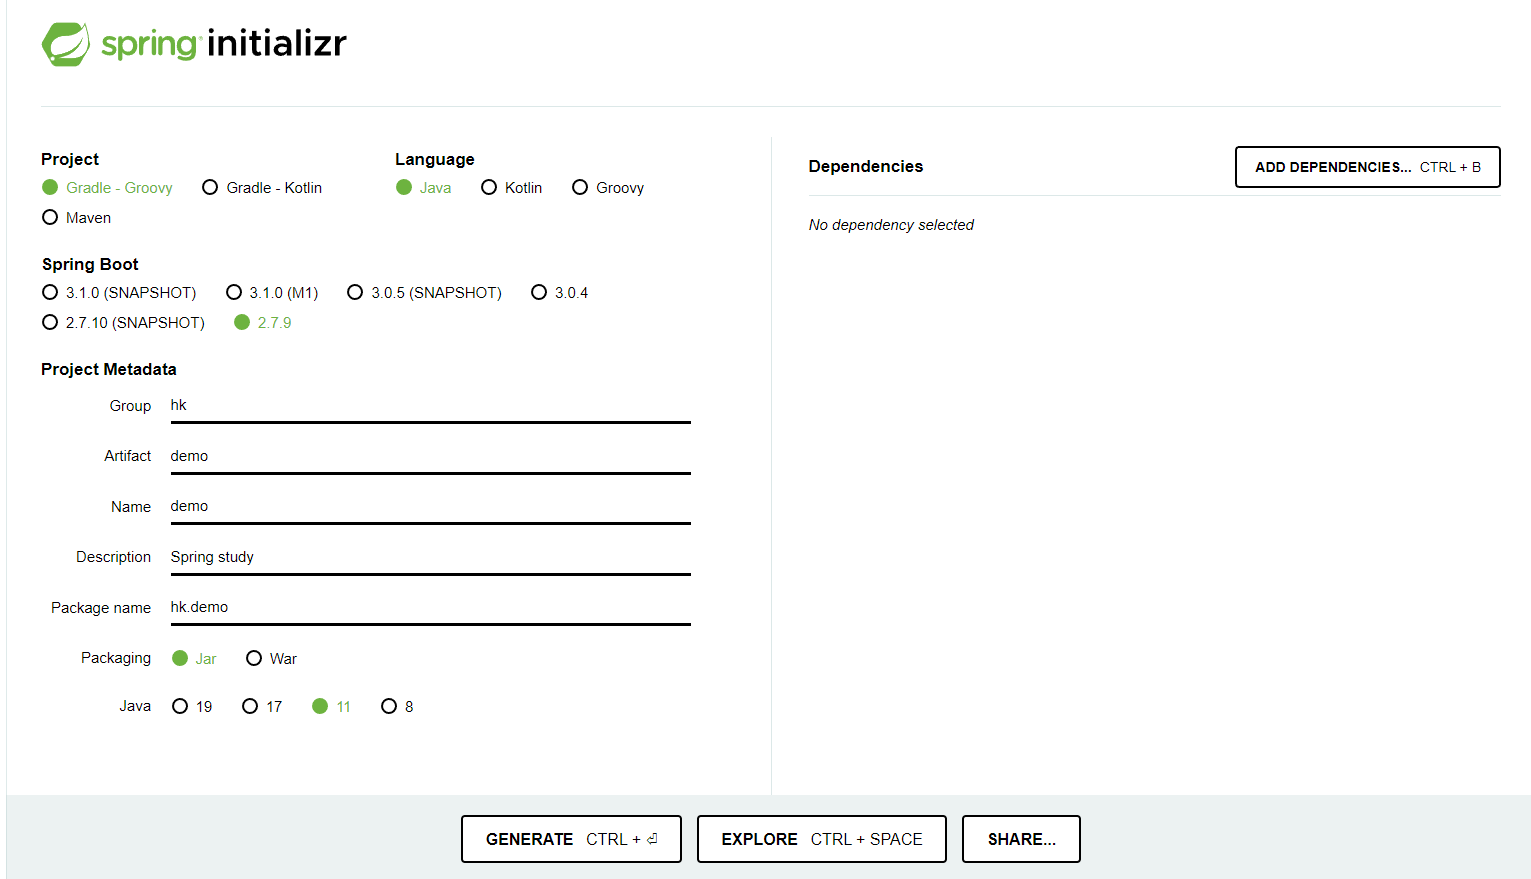Open the SHARE... dialog

point(1021,839)
